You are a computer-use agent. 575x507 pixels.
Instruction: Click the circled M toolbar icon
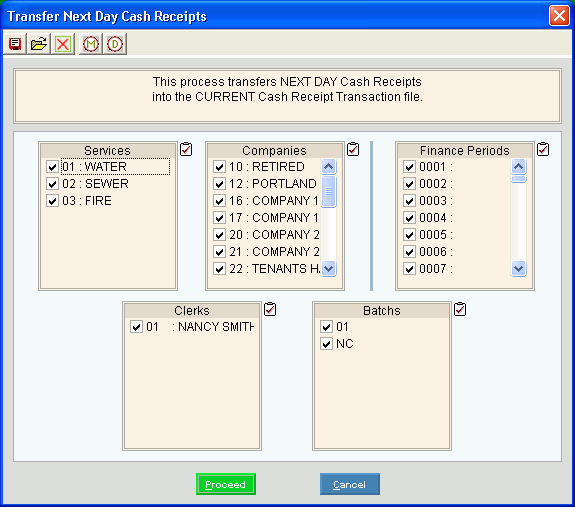91,44
